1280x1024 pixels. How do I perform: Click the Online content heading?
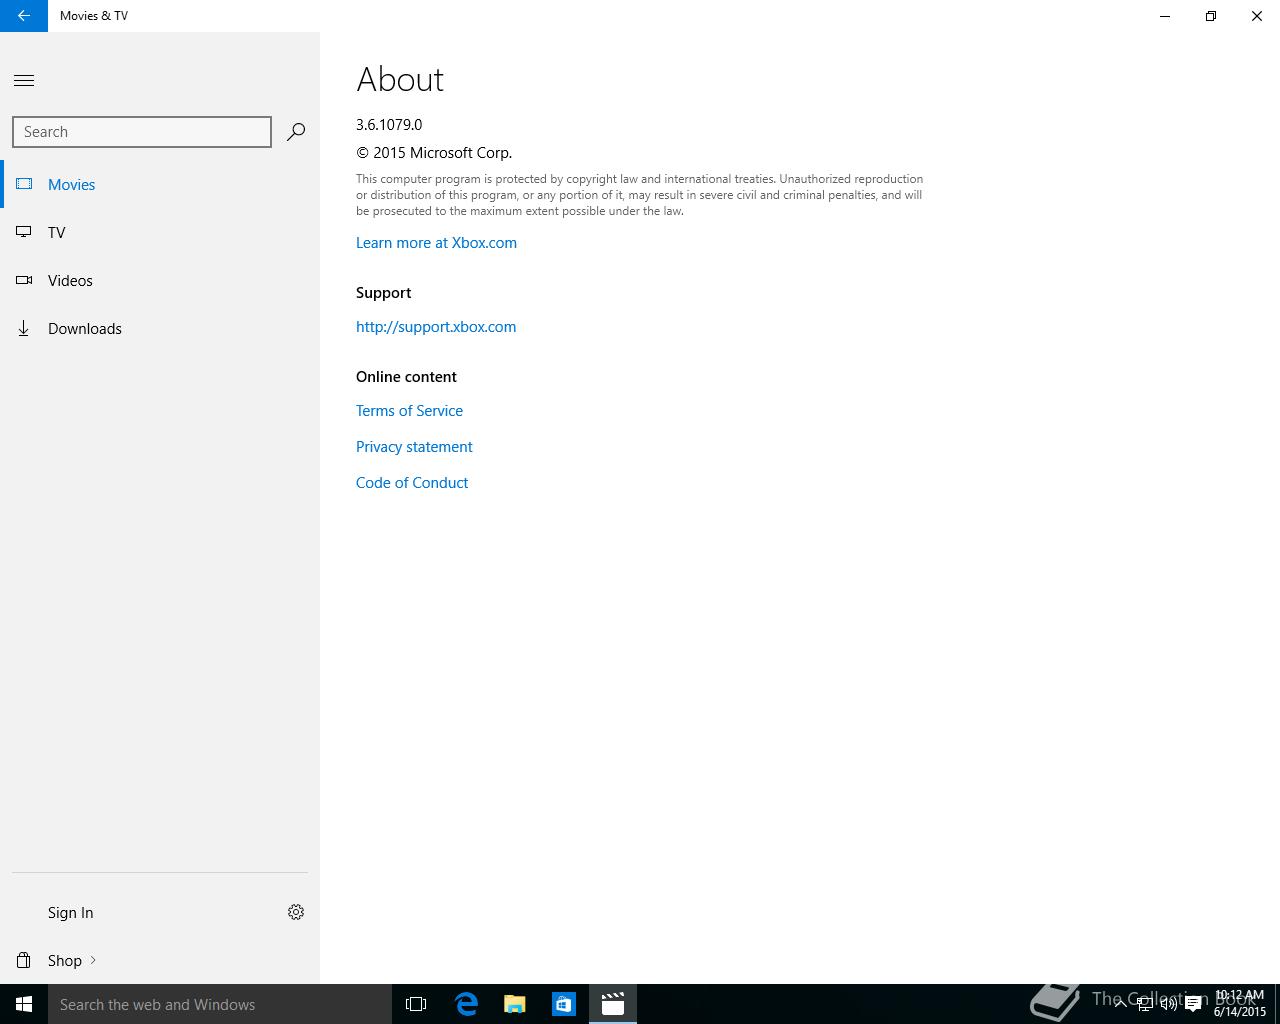pos(406,377)
